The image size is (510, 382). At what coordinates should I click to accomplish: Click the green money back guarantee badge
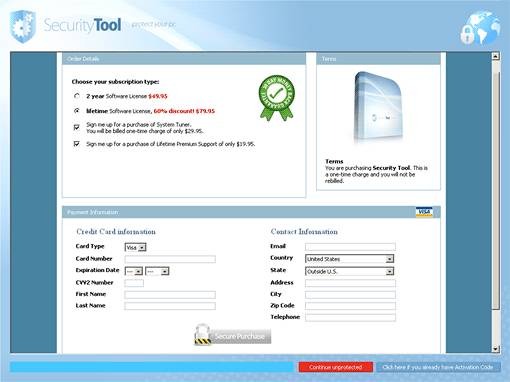(x=277, y=98)
